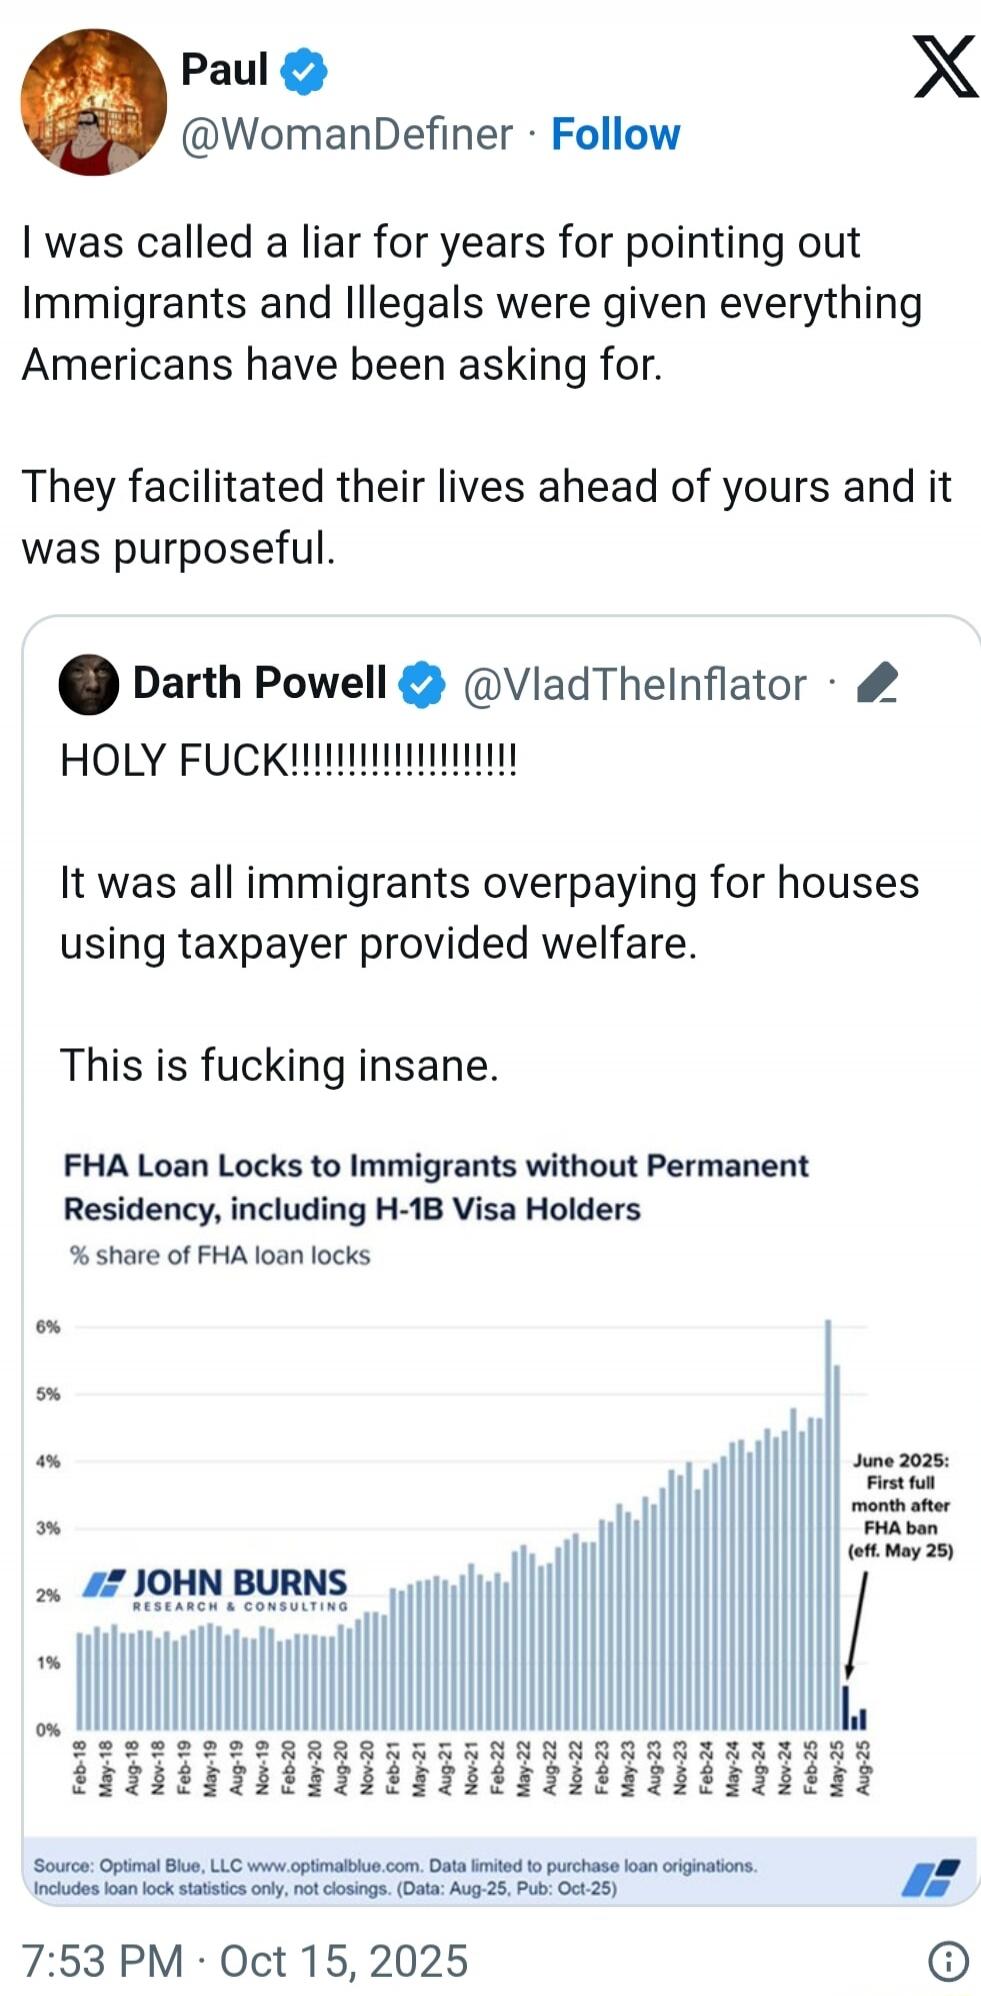Open Paul's profile avatar
Screen dimensions: 981x1996
click(x=93, y=102)
